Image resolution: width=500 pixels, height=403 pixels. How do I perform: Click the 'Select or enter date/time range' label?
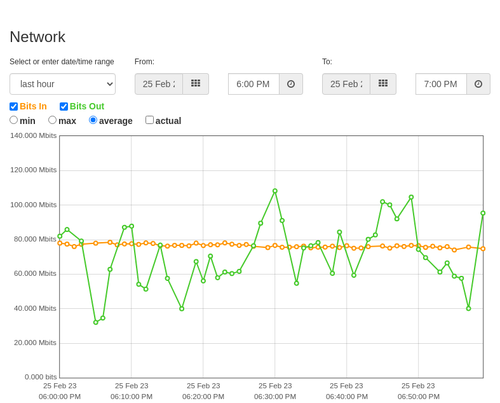(62, 62)
